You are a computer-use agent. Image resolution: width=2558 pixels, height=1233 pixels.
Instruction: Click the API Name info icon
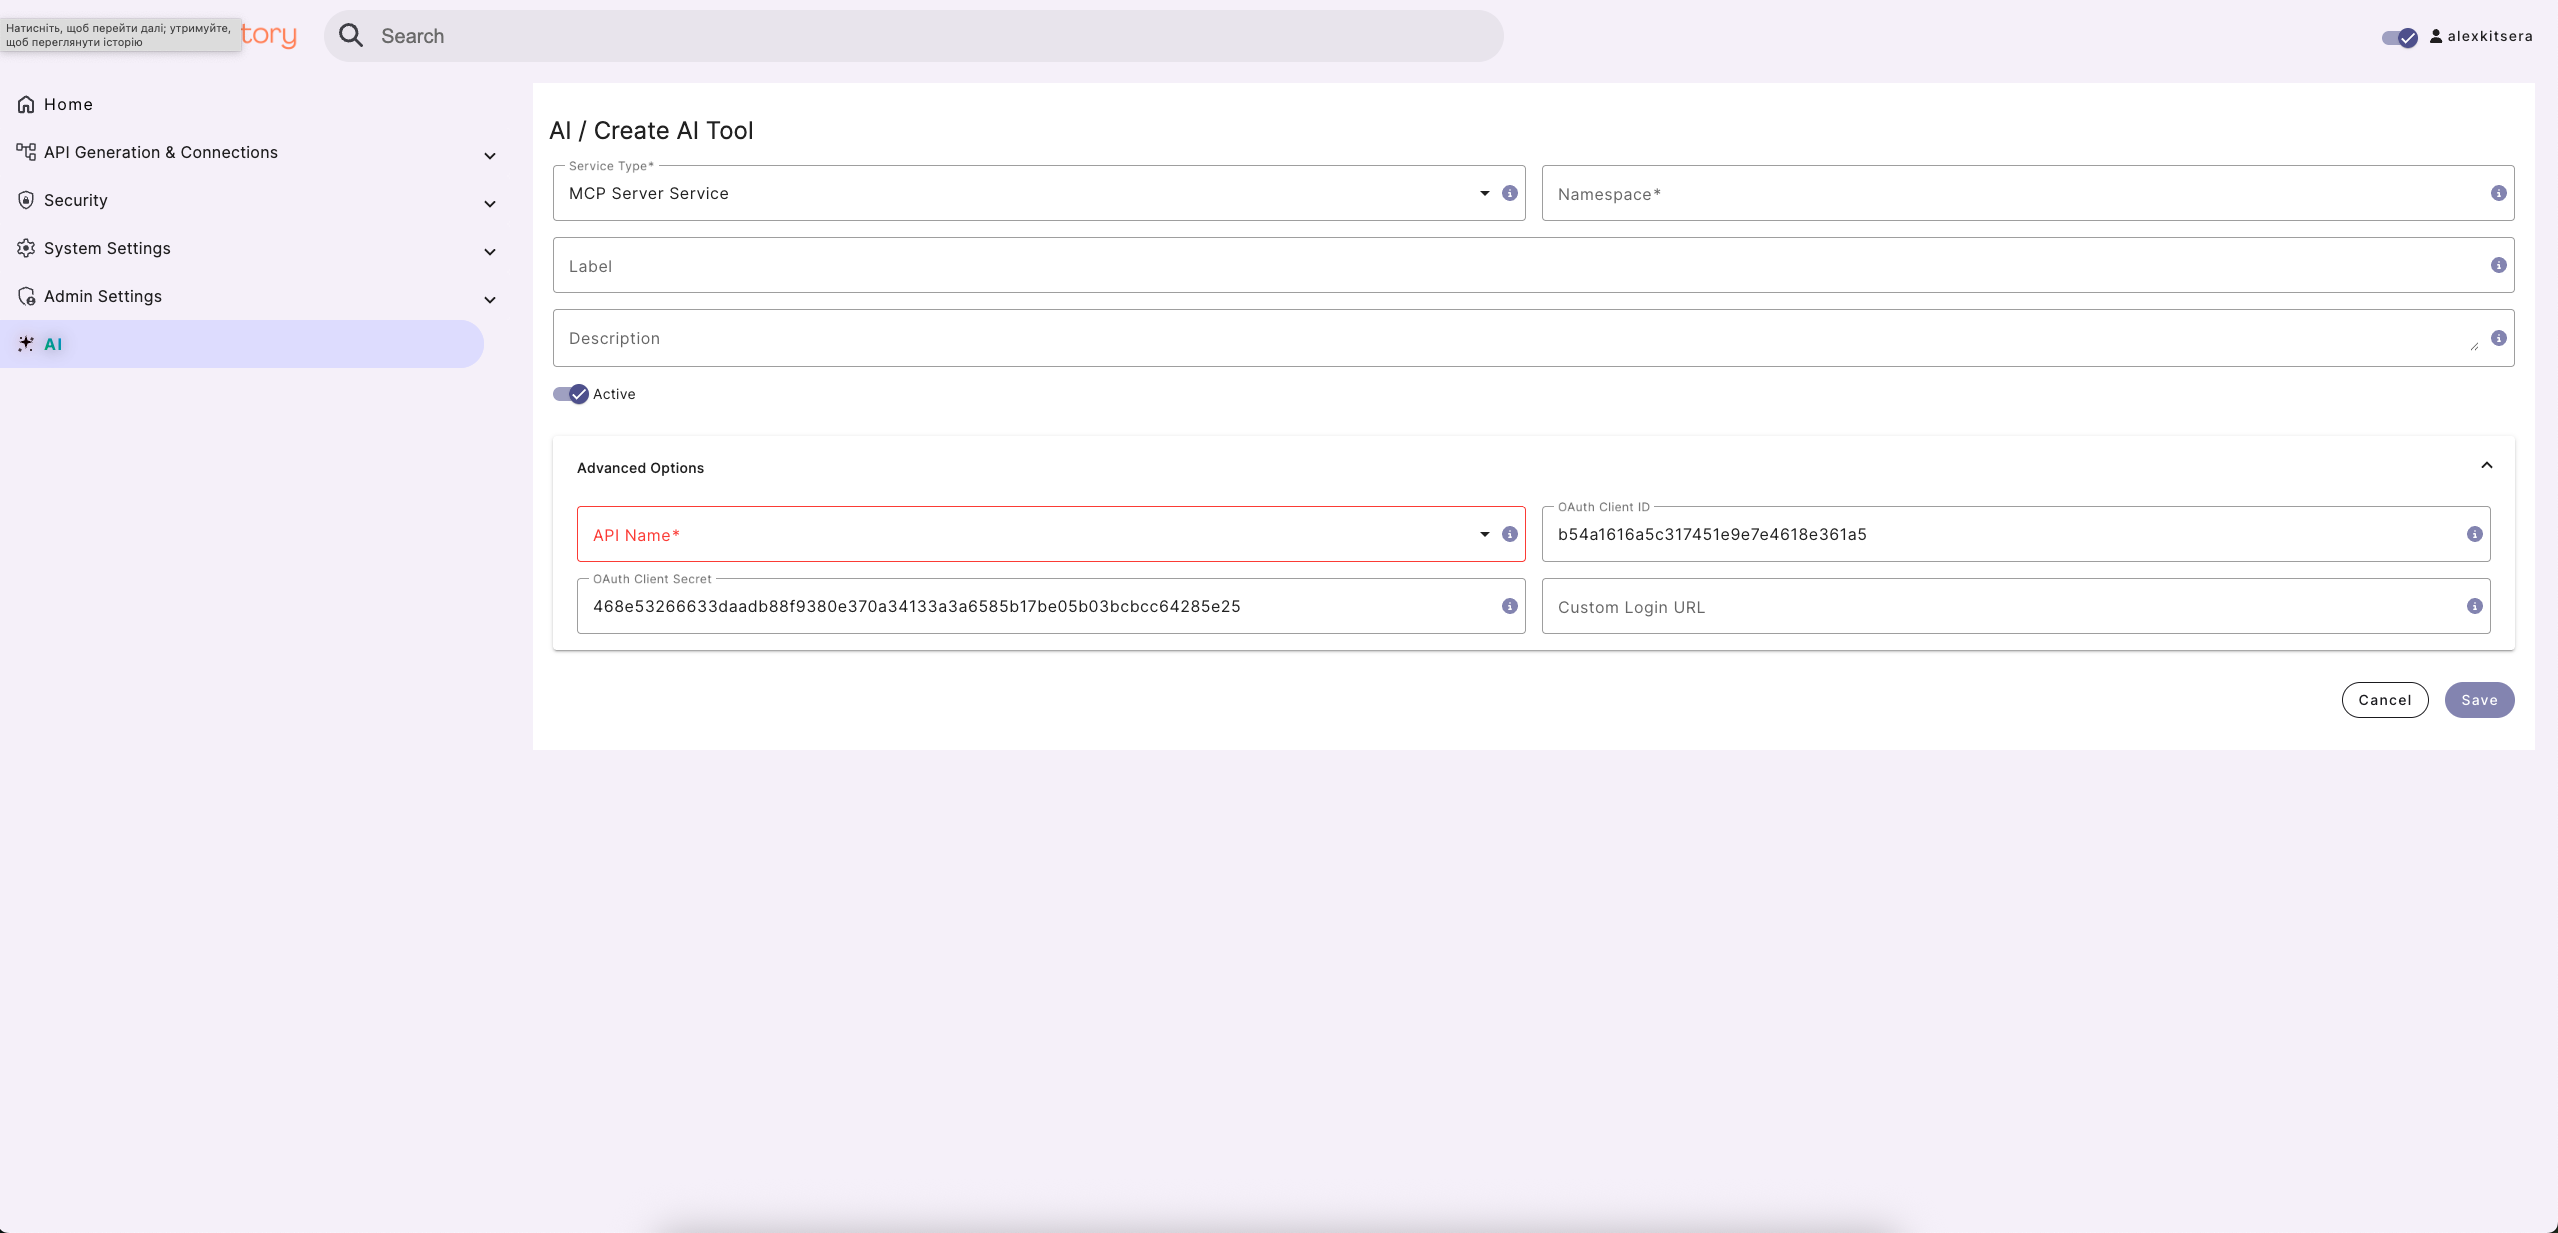tap(1510, 534)
